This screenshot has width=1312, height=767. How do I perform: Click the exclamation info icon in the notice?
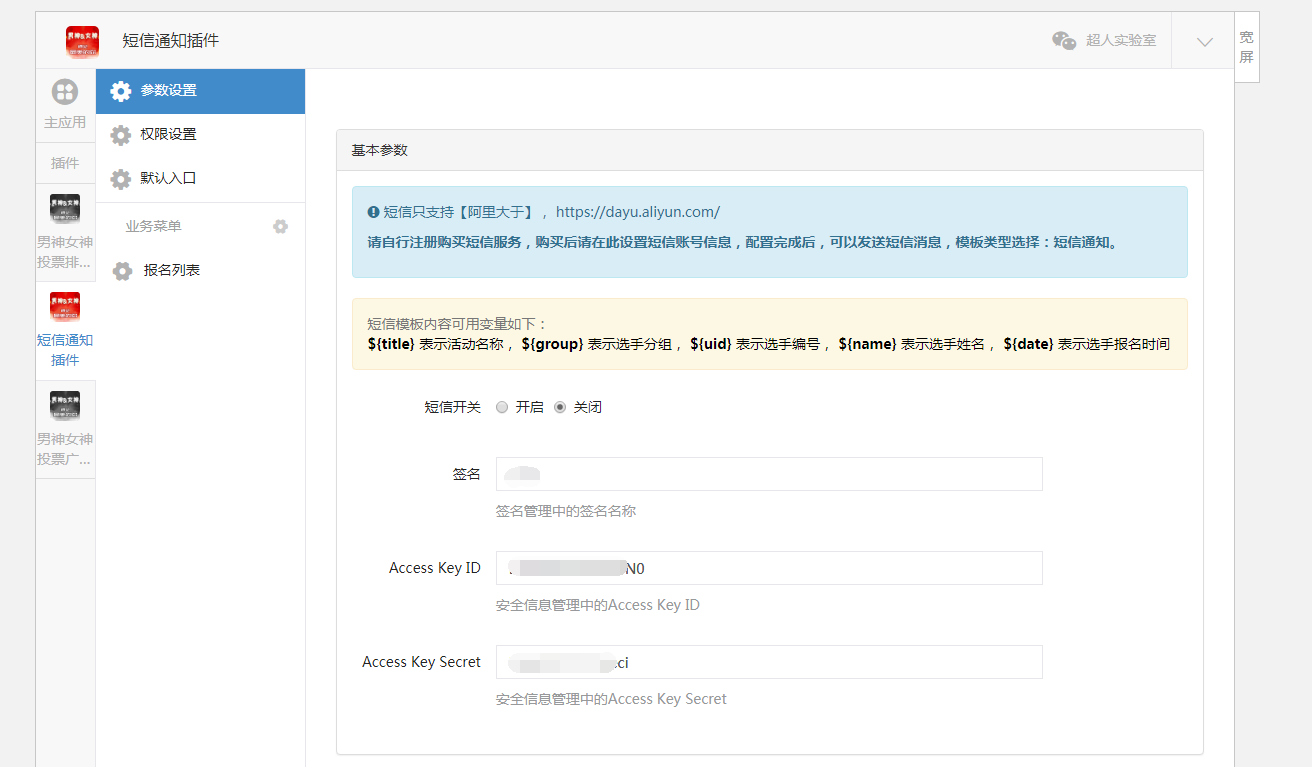coord(373,212)
